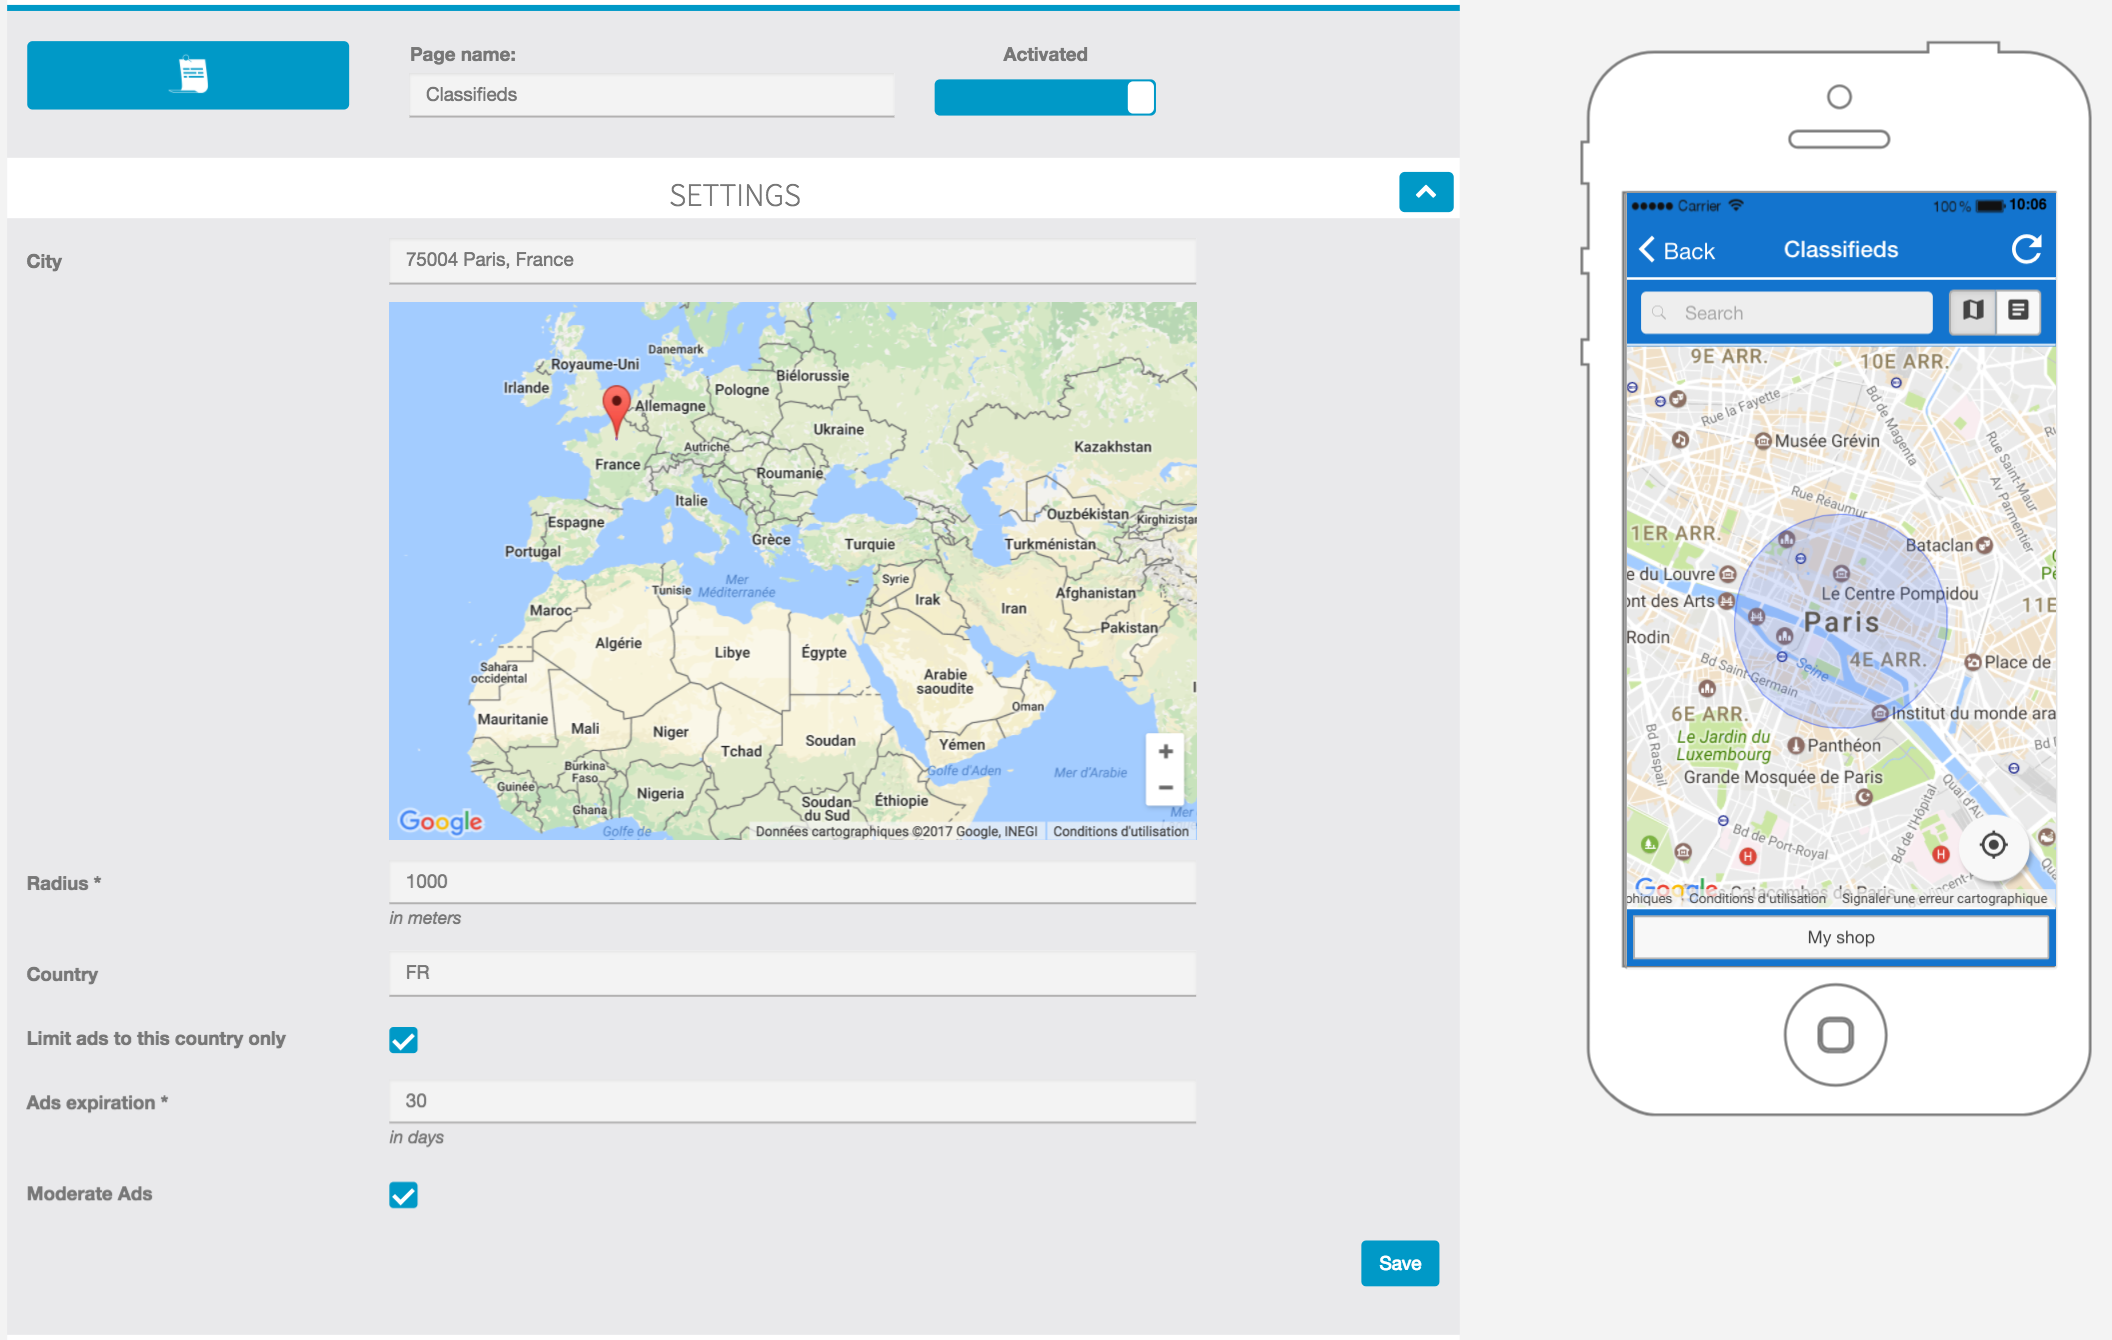Switch to map view in phone preview
The width and height of the screenshot is (2112, 1340).
(1972, 311)
